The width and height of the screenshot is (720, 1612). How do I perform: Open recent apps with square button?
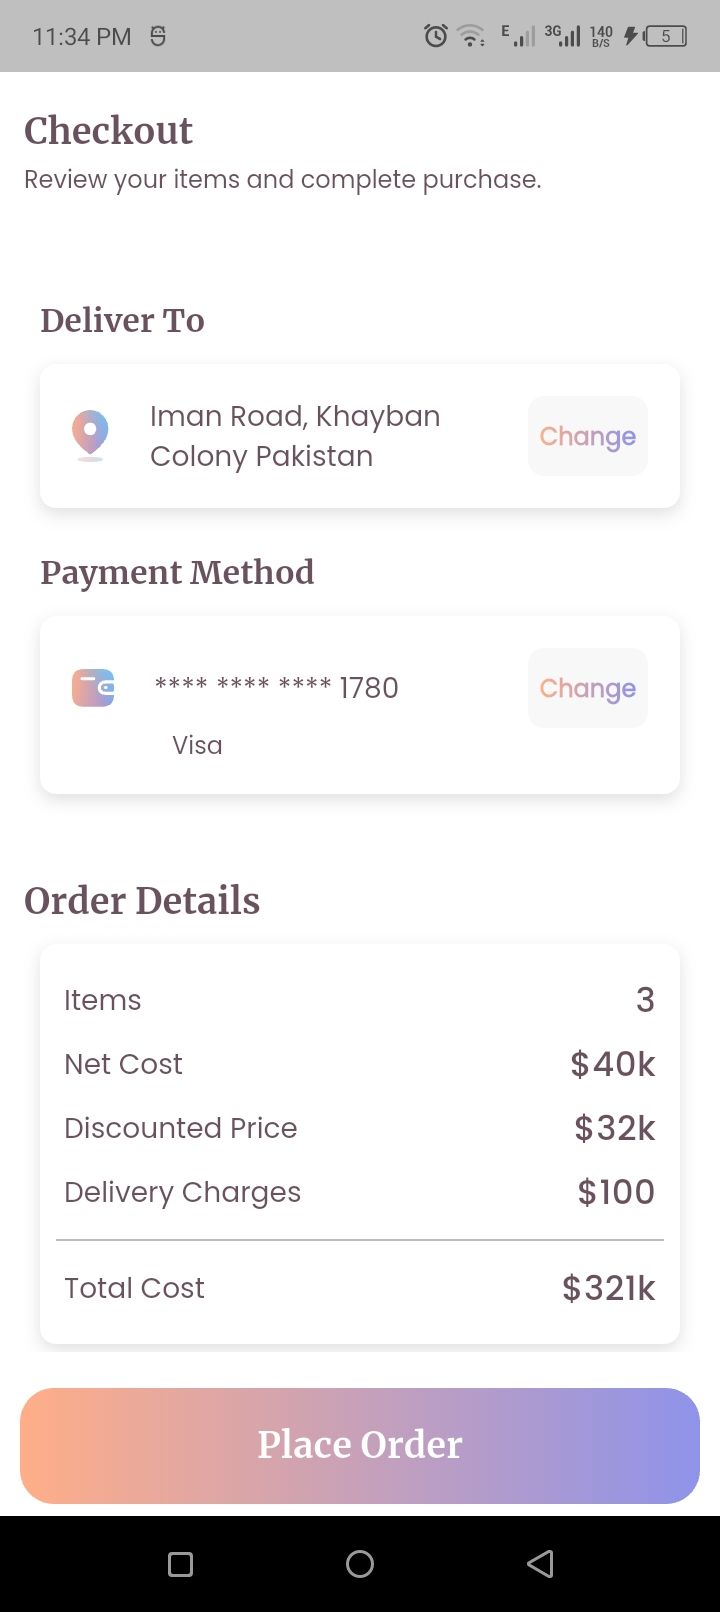(x=180, y=1564)
